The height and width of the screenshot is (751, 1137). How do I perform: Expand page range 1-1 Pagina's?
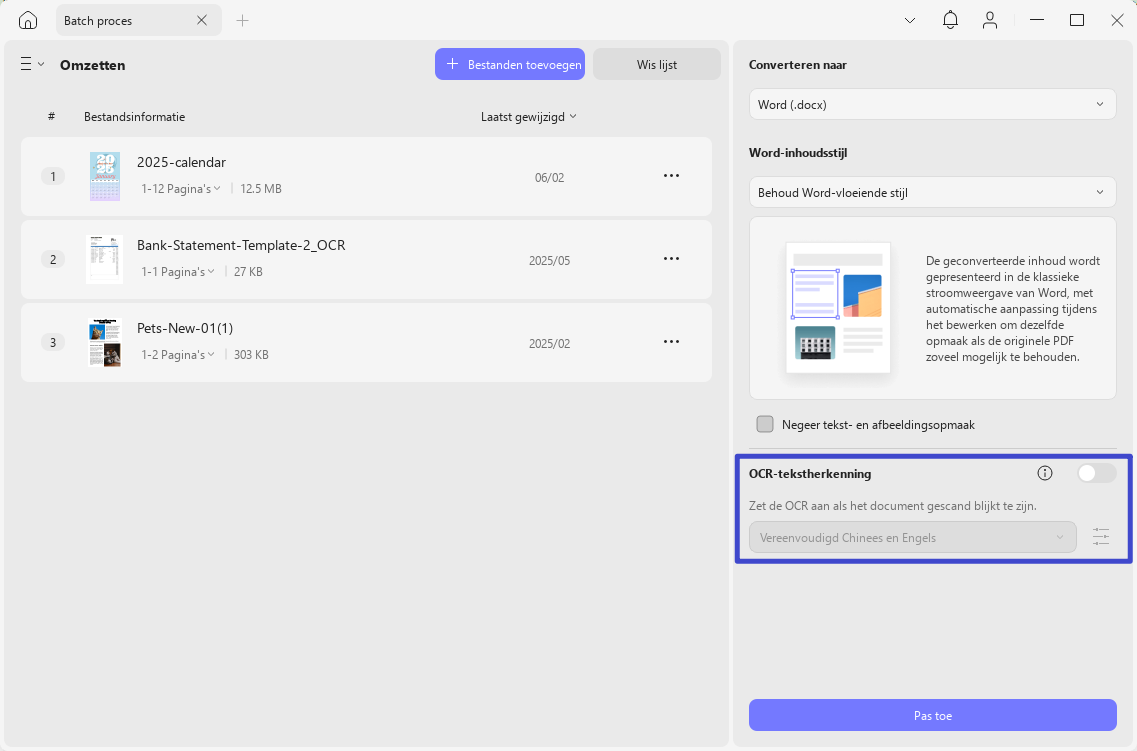[x=178, y=272]
